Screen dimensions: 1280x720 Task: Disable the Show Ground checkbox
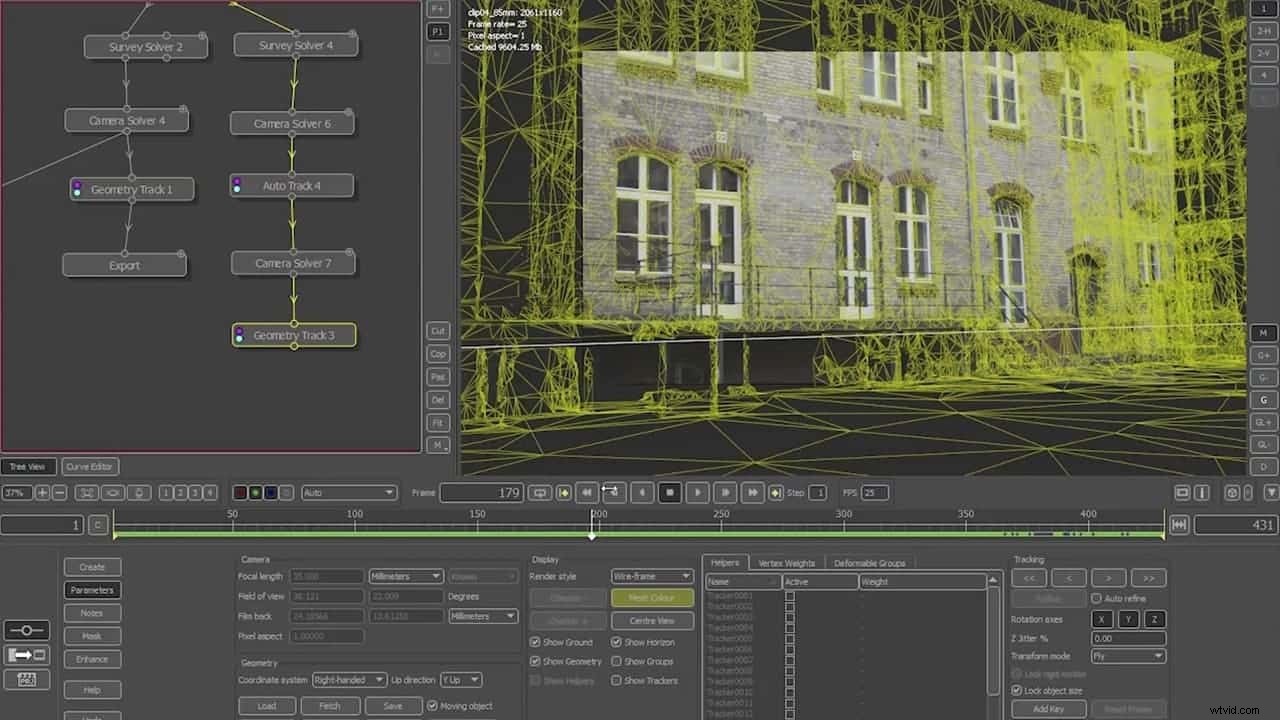point(536,642)
